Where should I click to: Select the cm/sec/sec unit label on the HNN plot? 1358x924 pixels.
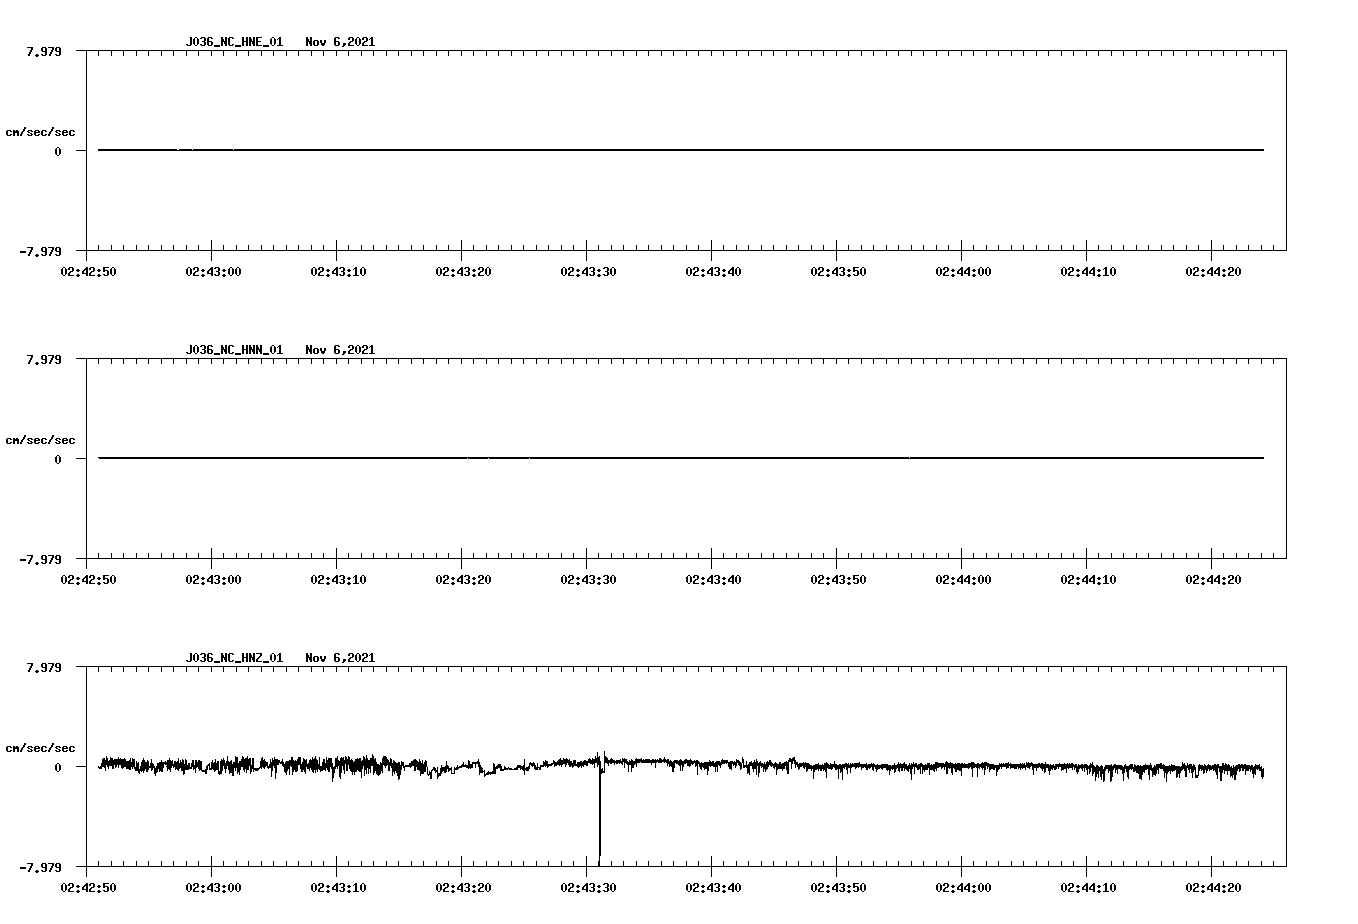(40, 440)
